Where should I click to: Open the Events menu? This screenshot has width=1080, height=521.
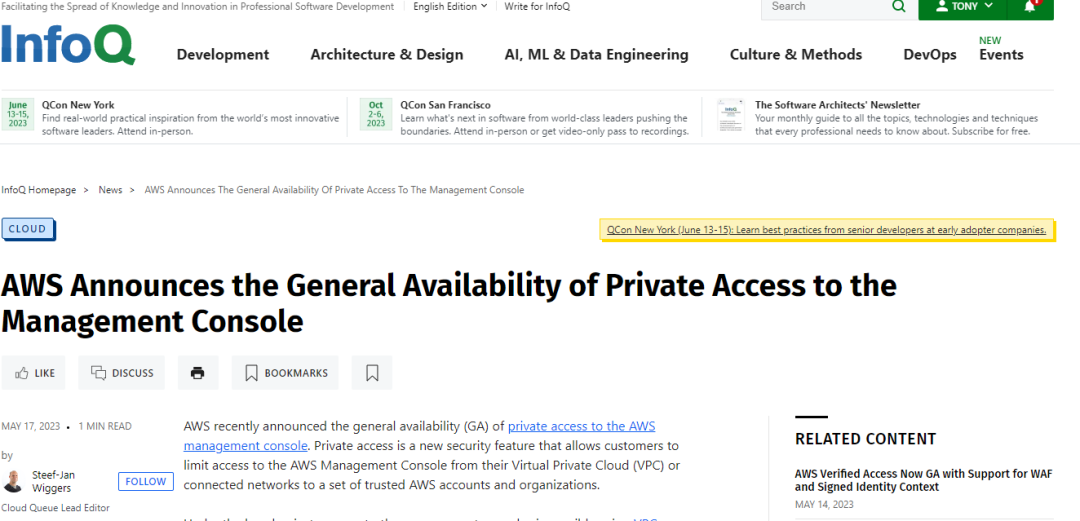coord(1001,54)
